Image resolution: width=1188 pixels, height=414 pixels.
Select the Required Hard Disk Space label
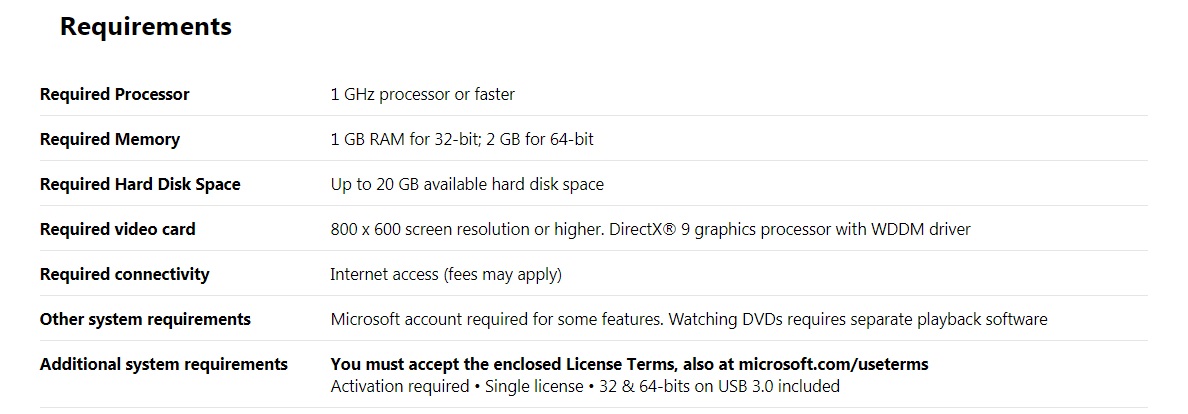140,184
